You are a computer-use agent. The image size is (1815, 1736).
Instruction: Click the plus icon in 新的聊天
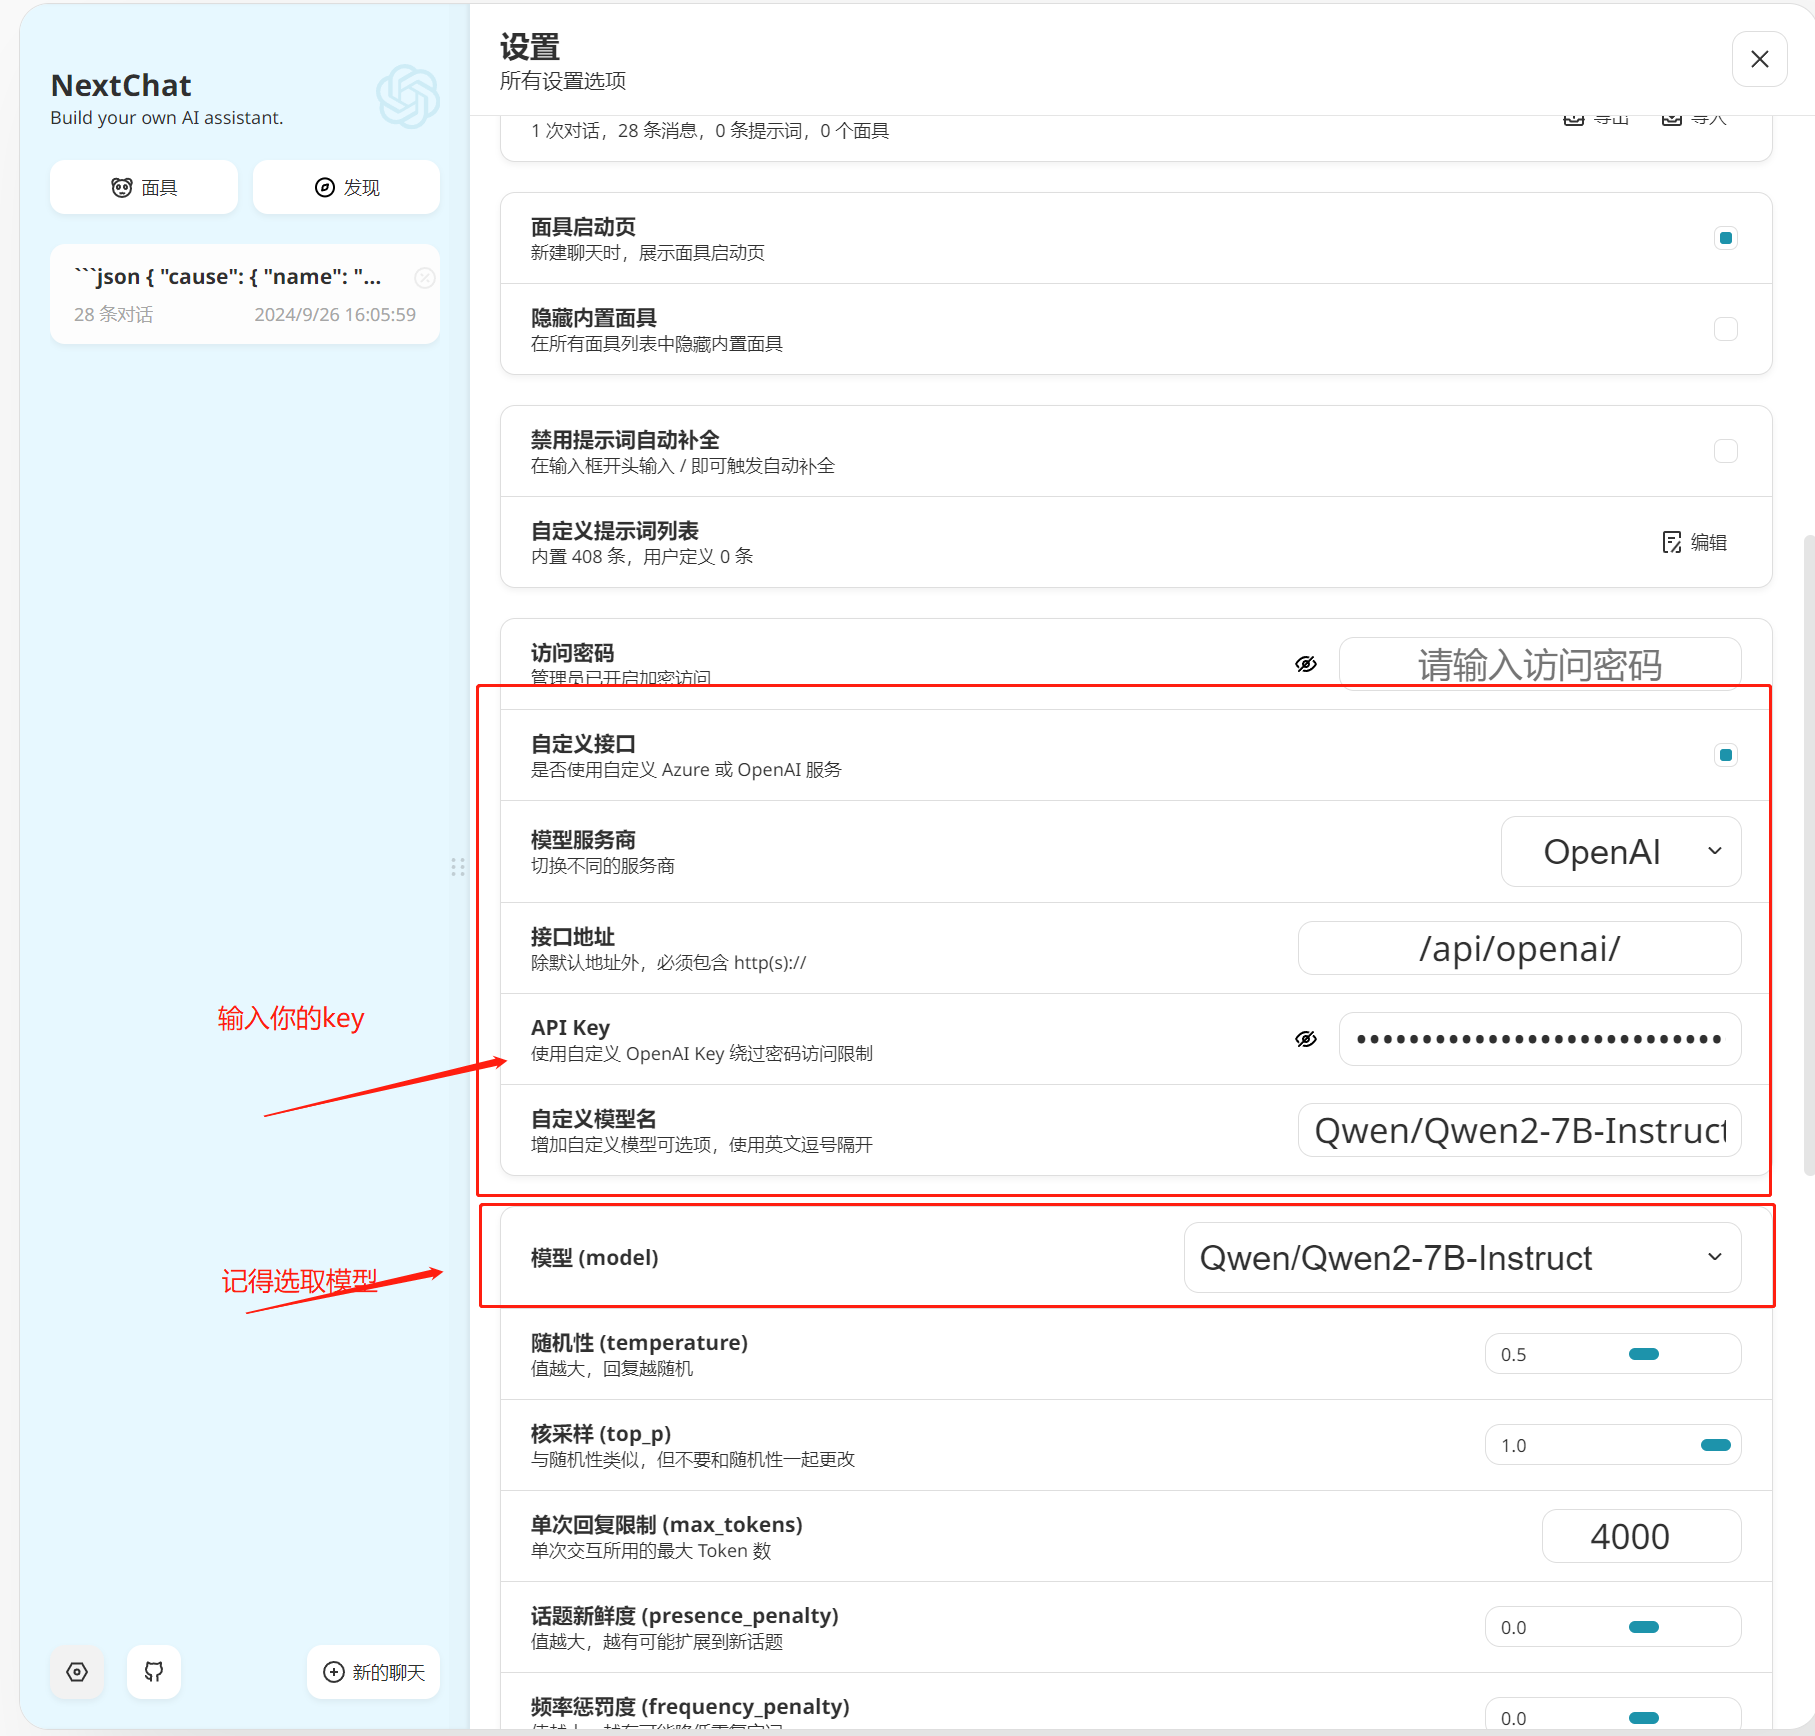click(334, 1672)
